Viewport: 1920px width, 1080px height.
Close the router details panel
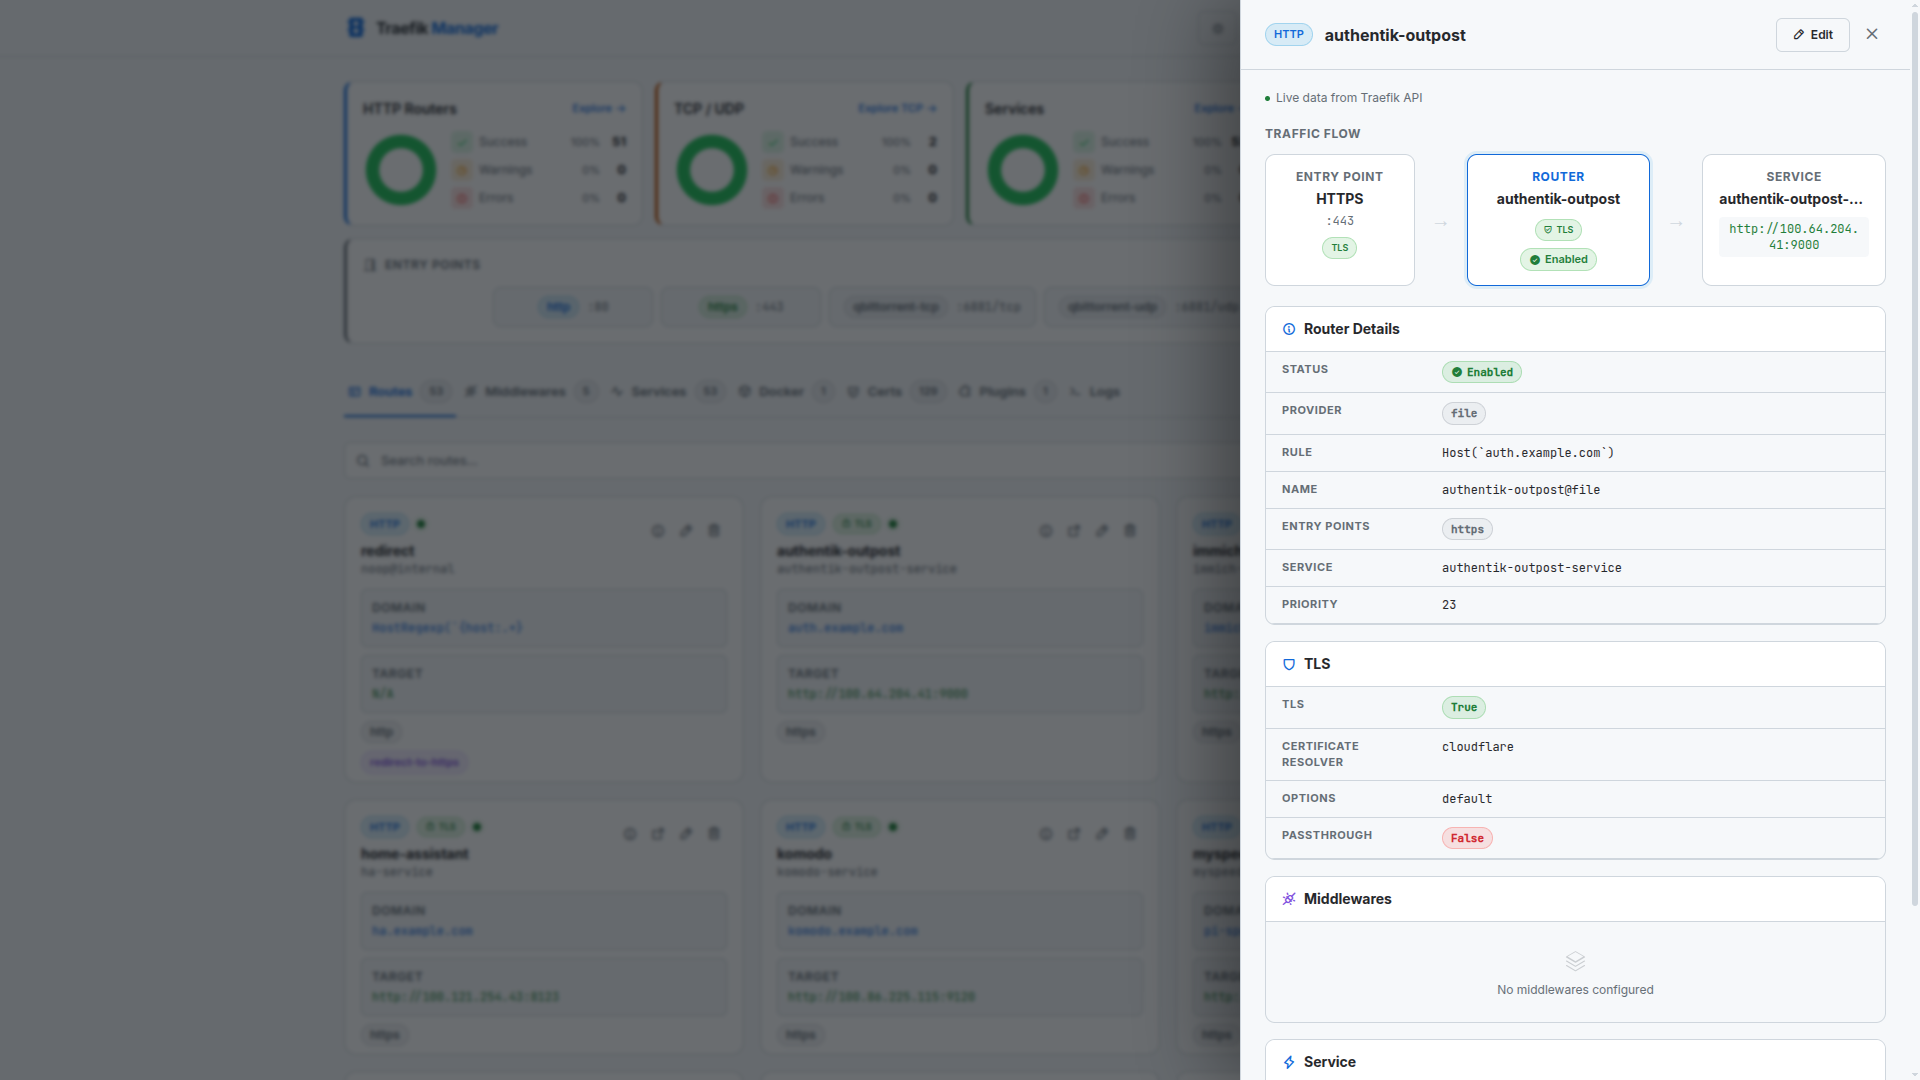coord(1872,34)
